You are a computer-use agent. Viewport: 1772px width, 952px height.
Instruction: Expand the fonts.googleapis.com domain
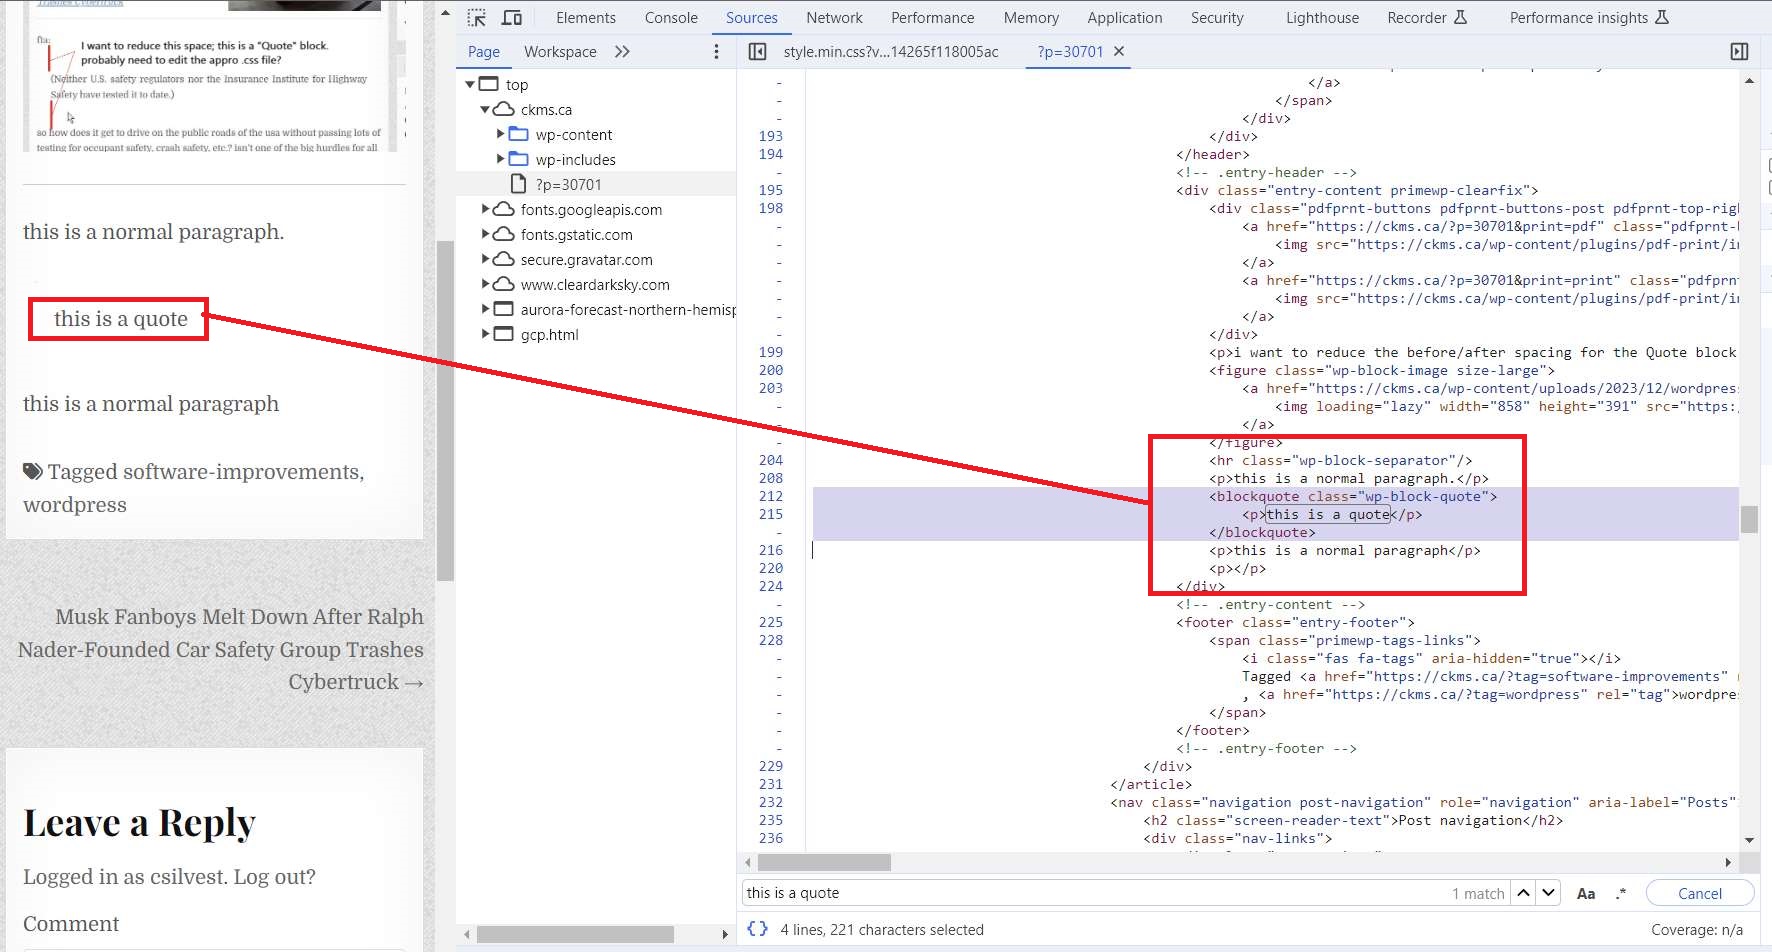click(486, 209)
